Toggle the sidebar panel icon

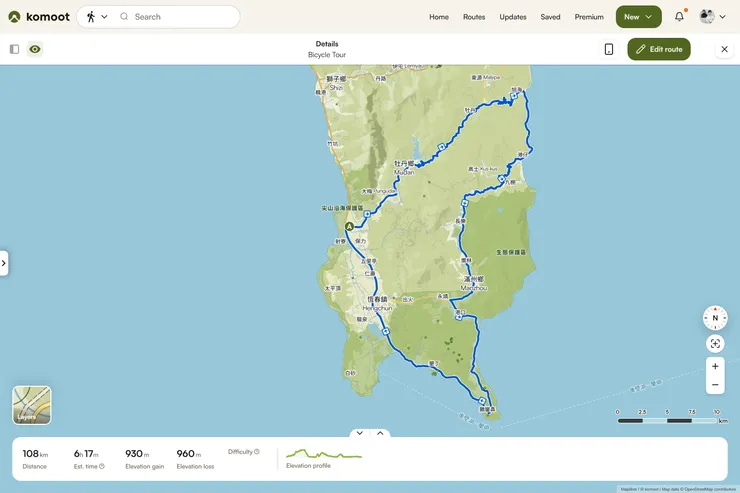point(14,49)
